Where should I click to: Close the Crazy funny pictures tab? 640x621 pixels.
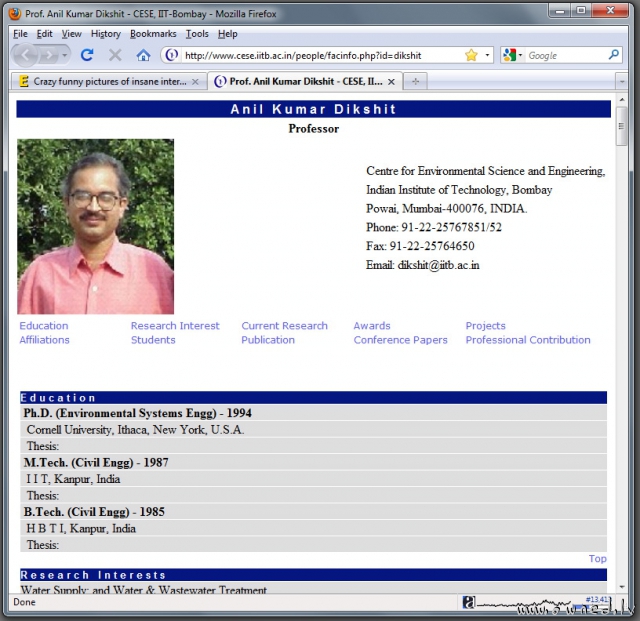pyautogui.click(x=196, y=82)
